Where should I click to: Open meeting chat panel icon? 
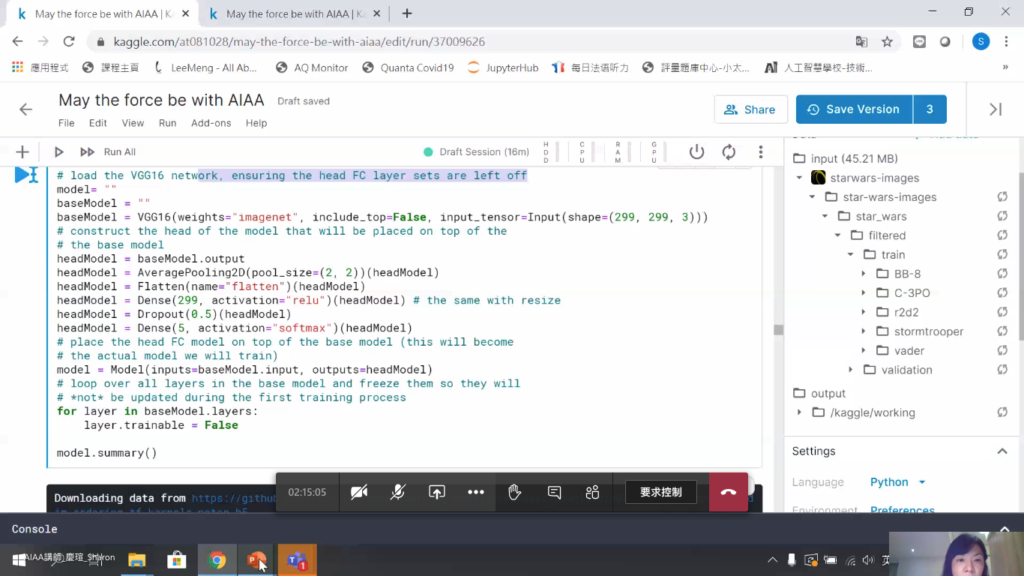coord(554,492)
